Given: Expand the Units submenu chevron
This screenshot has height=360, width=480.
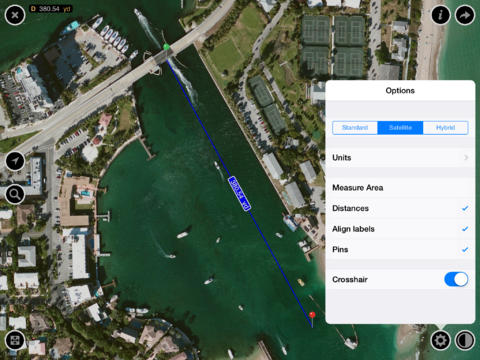Looking at the screenshot, I should point(466,157).
